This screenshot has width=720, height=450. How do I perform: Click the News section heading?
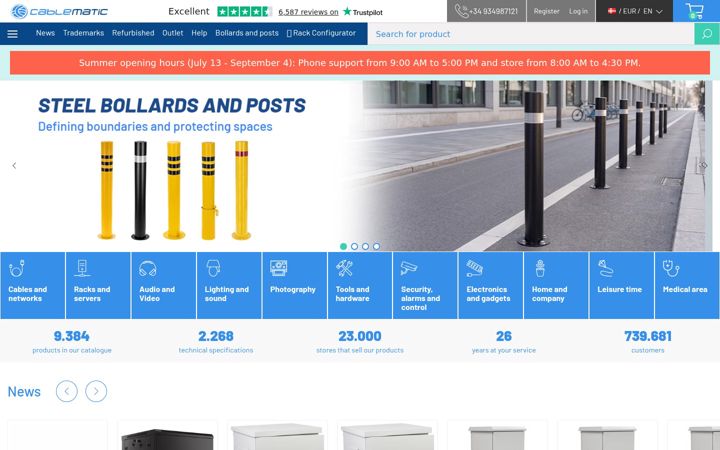click(x=24, y=392)
